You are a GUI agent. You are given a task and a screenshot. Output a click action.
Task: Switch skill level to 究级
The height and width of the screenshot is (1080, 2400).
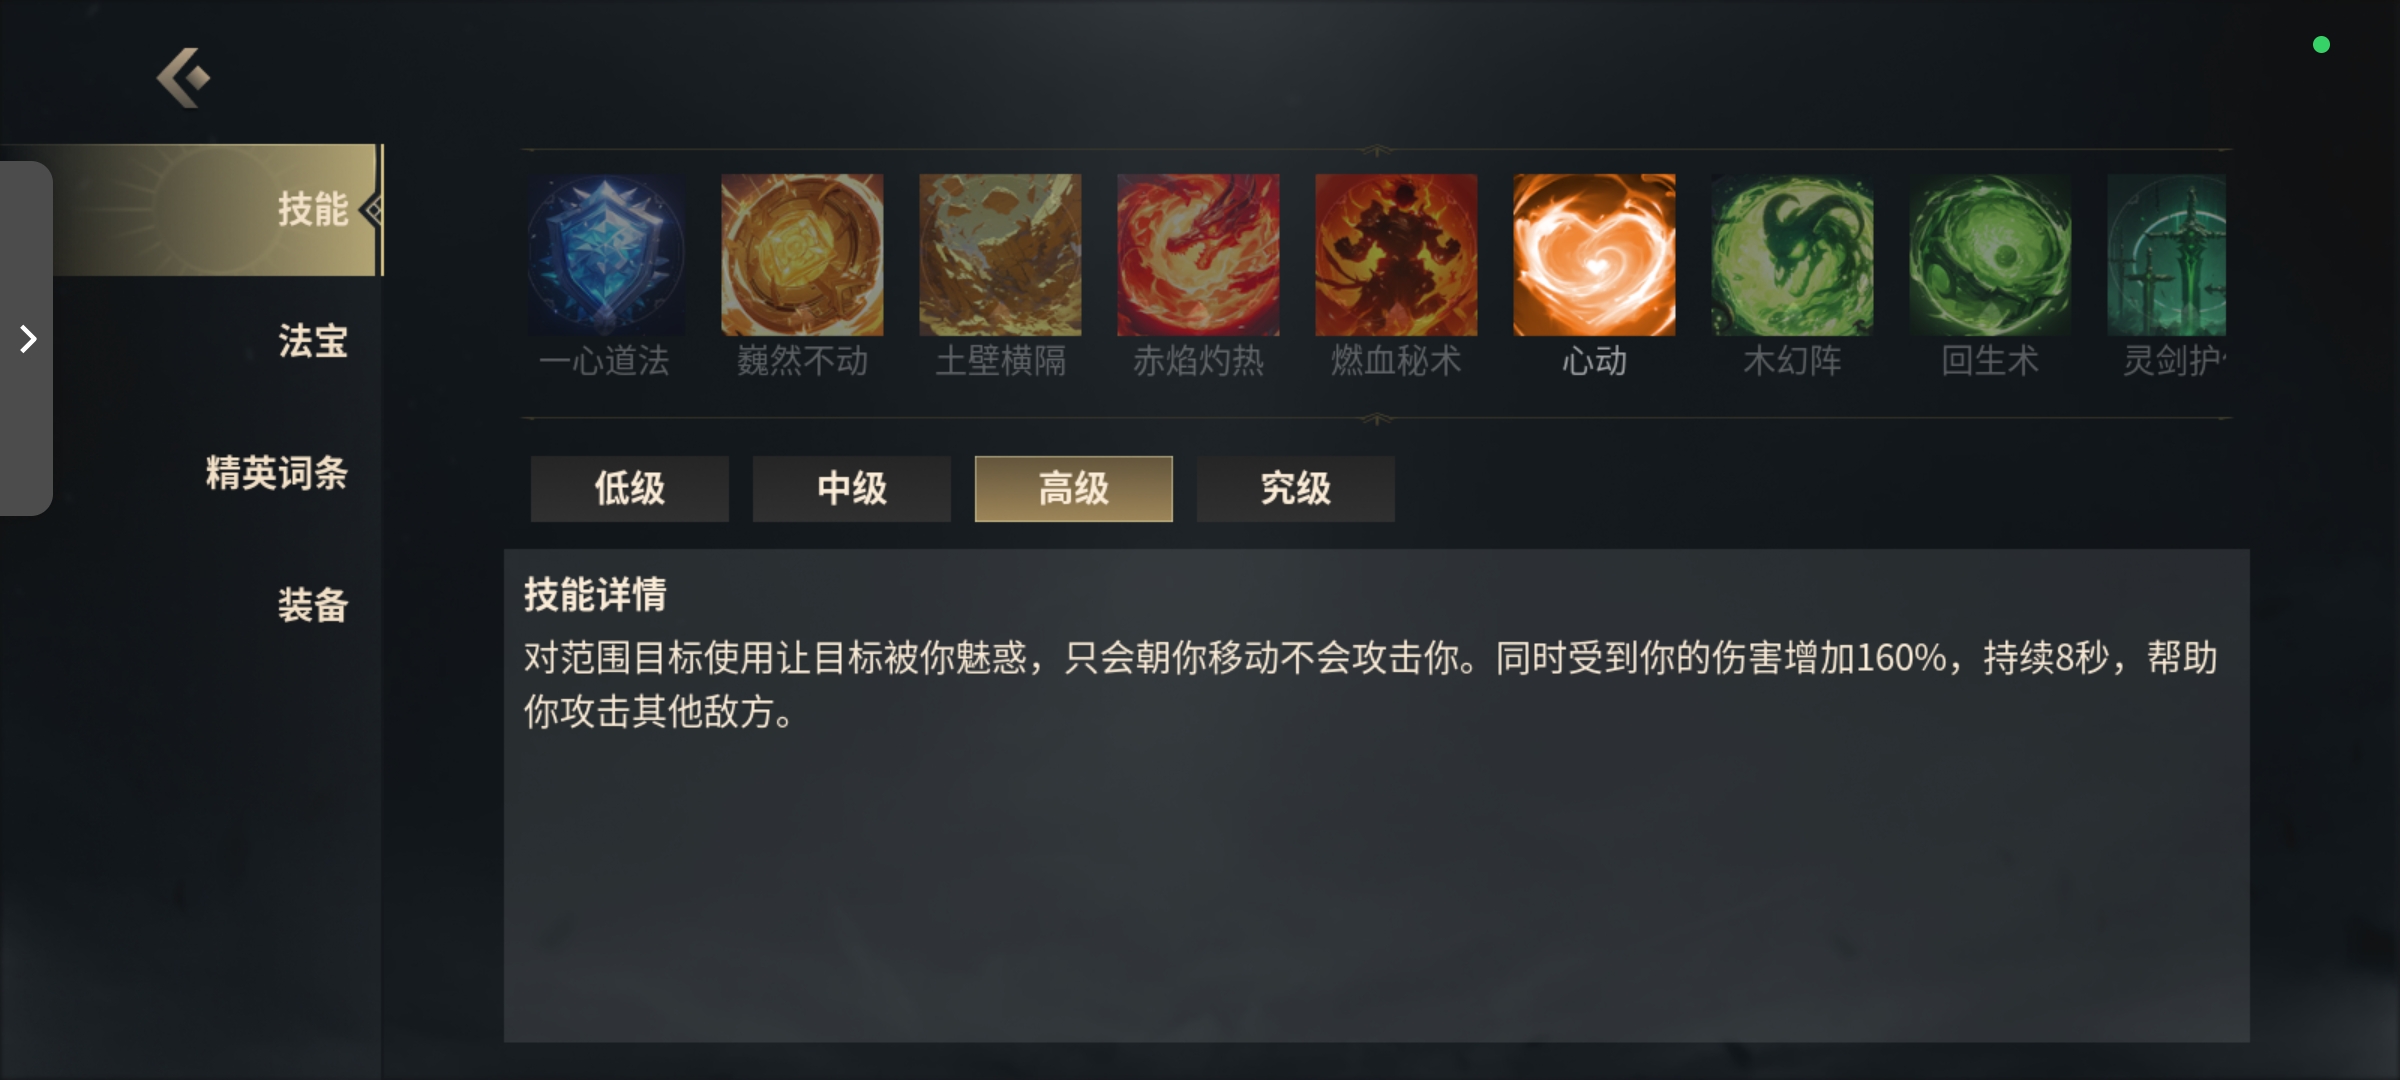(x=1295, y=489)
